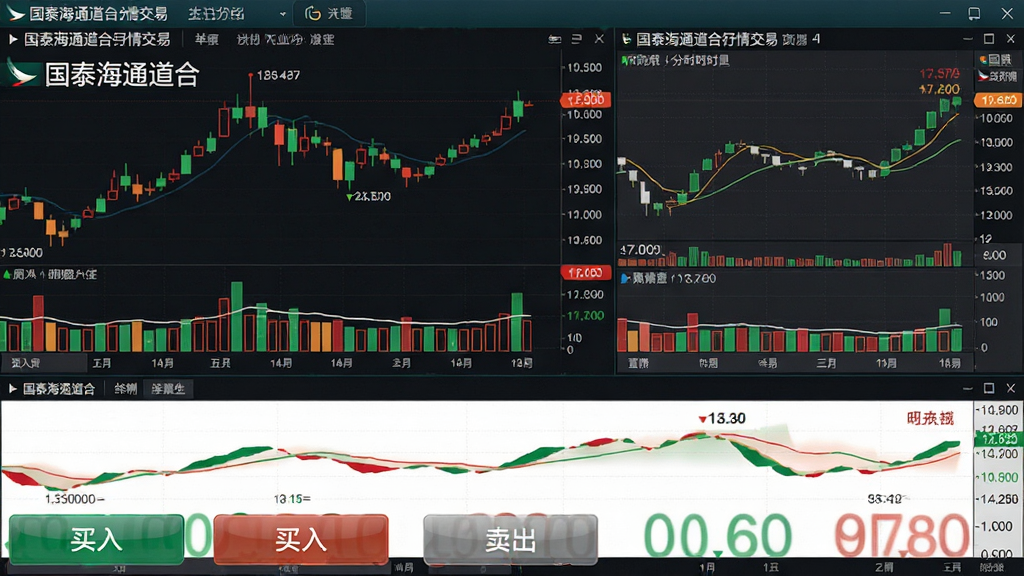Click the large bird logo beside 国泰海通道合

(22, 73)
